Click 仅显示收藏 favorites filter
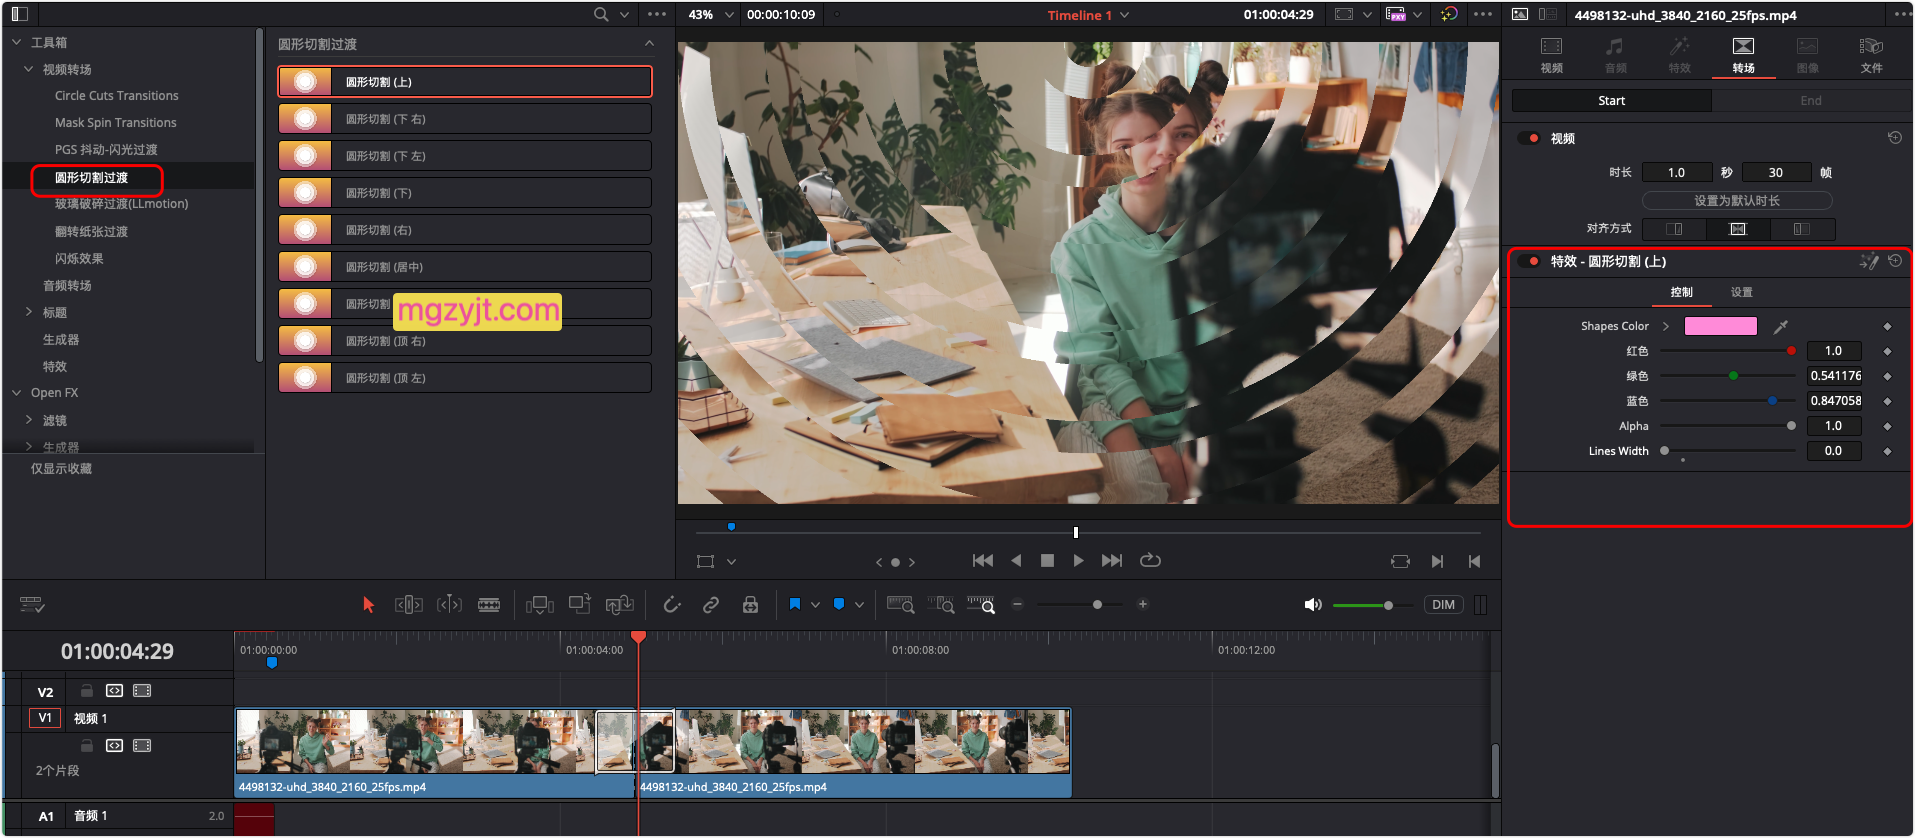The image size is (1915, 838). (61, 469)
